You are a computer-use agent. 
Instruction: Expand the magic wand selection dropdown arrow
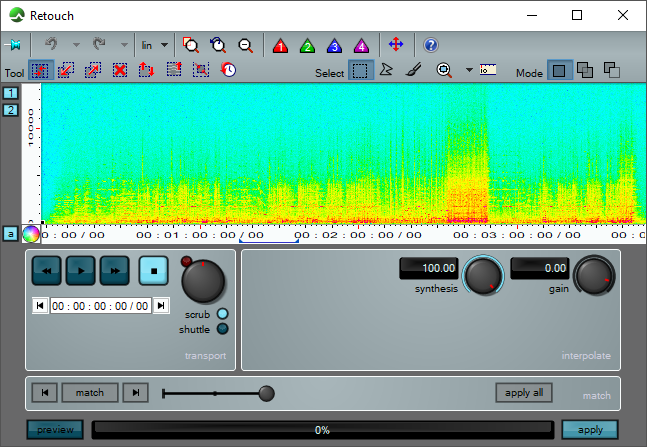(469, 71)
